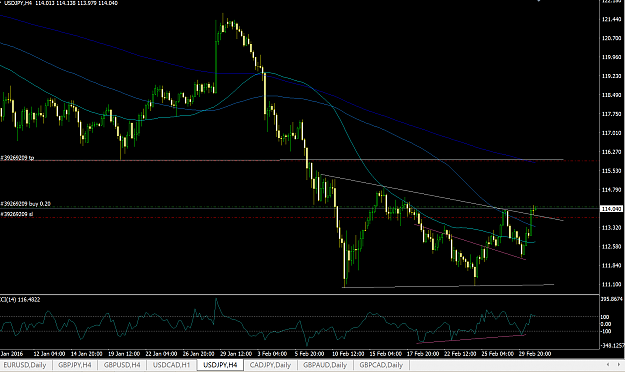Click the #39269209 tp order label
The image size is (625, 372).
tap(18, 158)
